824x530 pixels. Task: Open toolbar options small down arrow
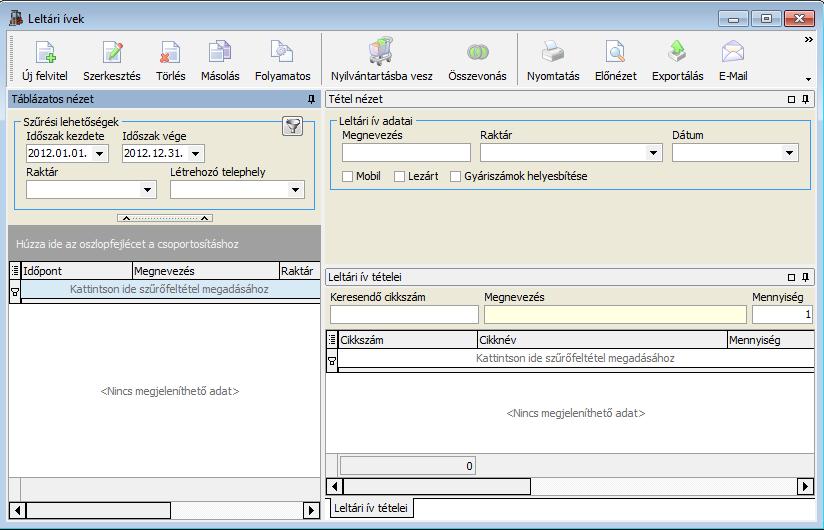[808, 79]
